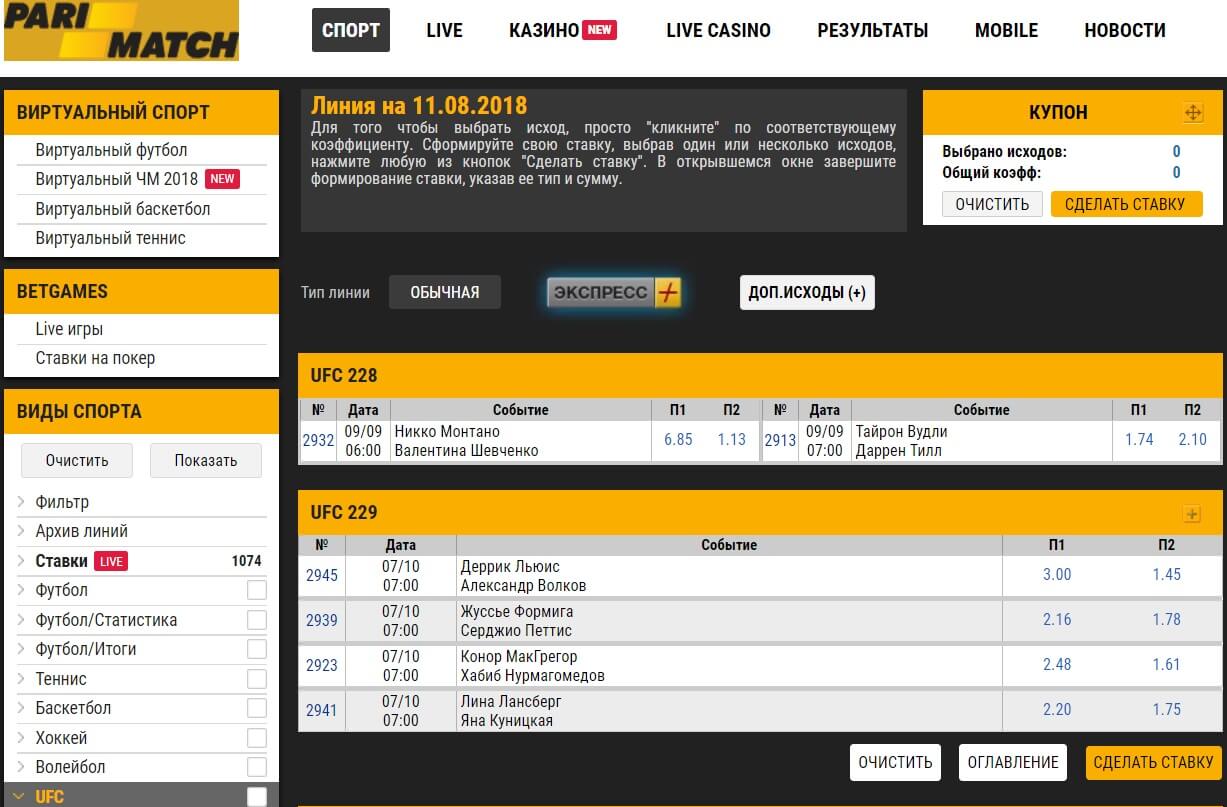1227x807 pixels.
Task: Expand the Футбол category arrow
Action: tap(21, 590)
